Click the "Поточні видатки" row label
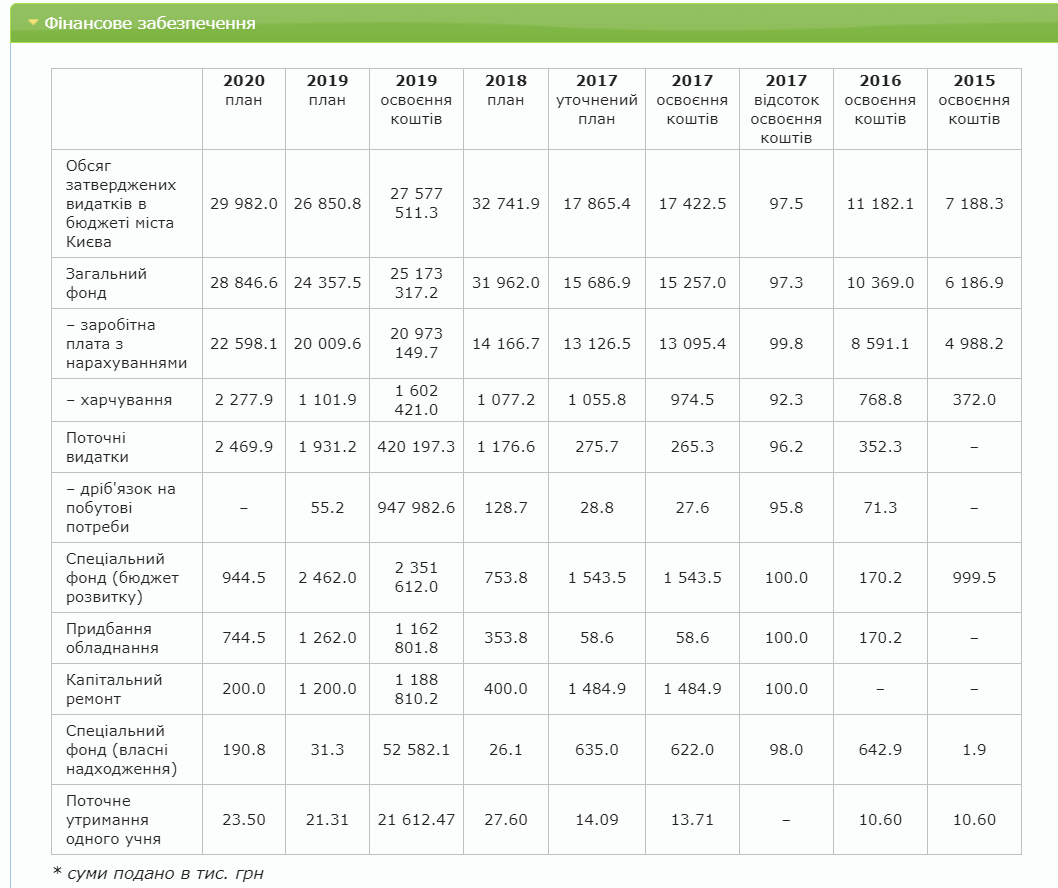The height and width of the screenshot is (888, 1058). [100, 447]
